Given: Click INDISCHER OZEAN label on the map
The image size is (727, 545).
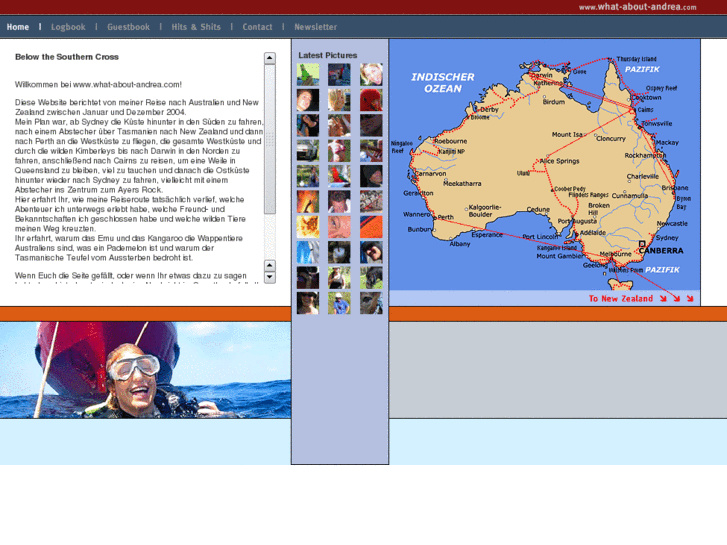Looking at the screenshot, I should (x=443, y=83).
